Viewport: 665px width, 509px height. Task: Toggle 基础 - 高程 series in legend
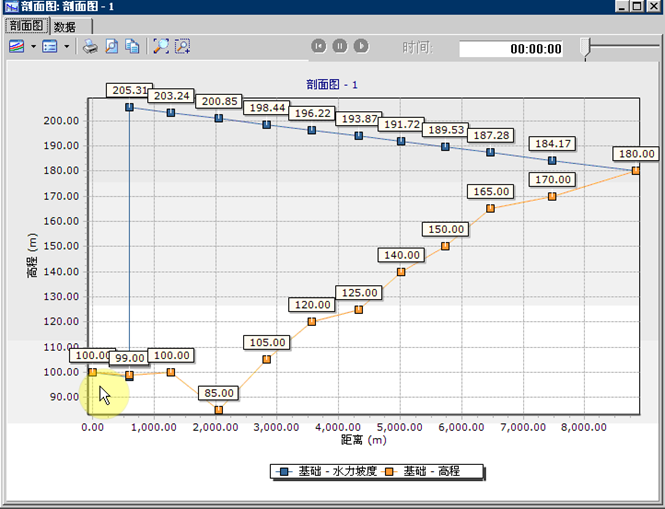coord(425,471)
